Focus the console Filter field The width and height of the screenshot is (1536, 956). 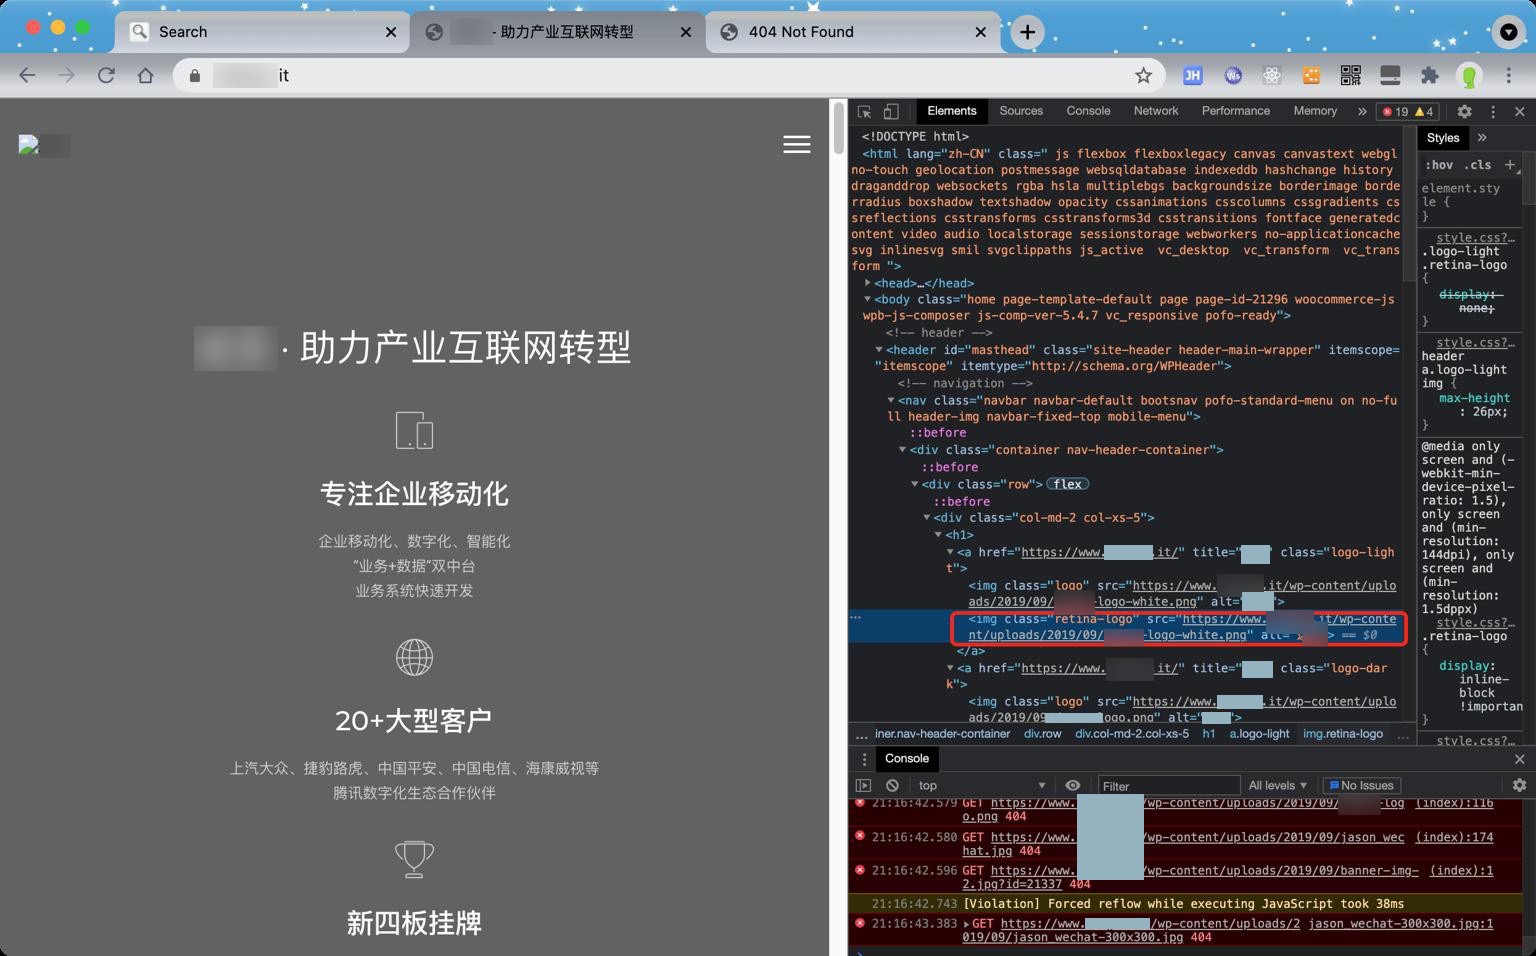click(x=1168, y=786)
